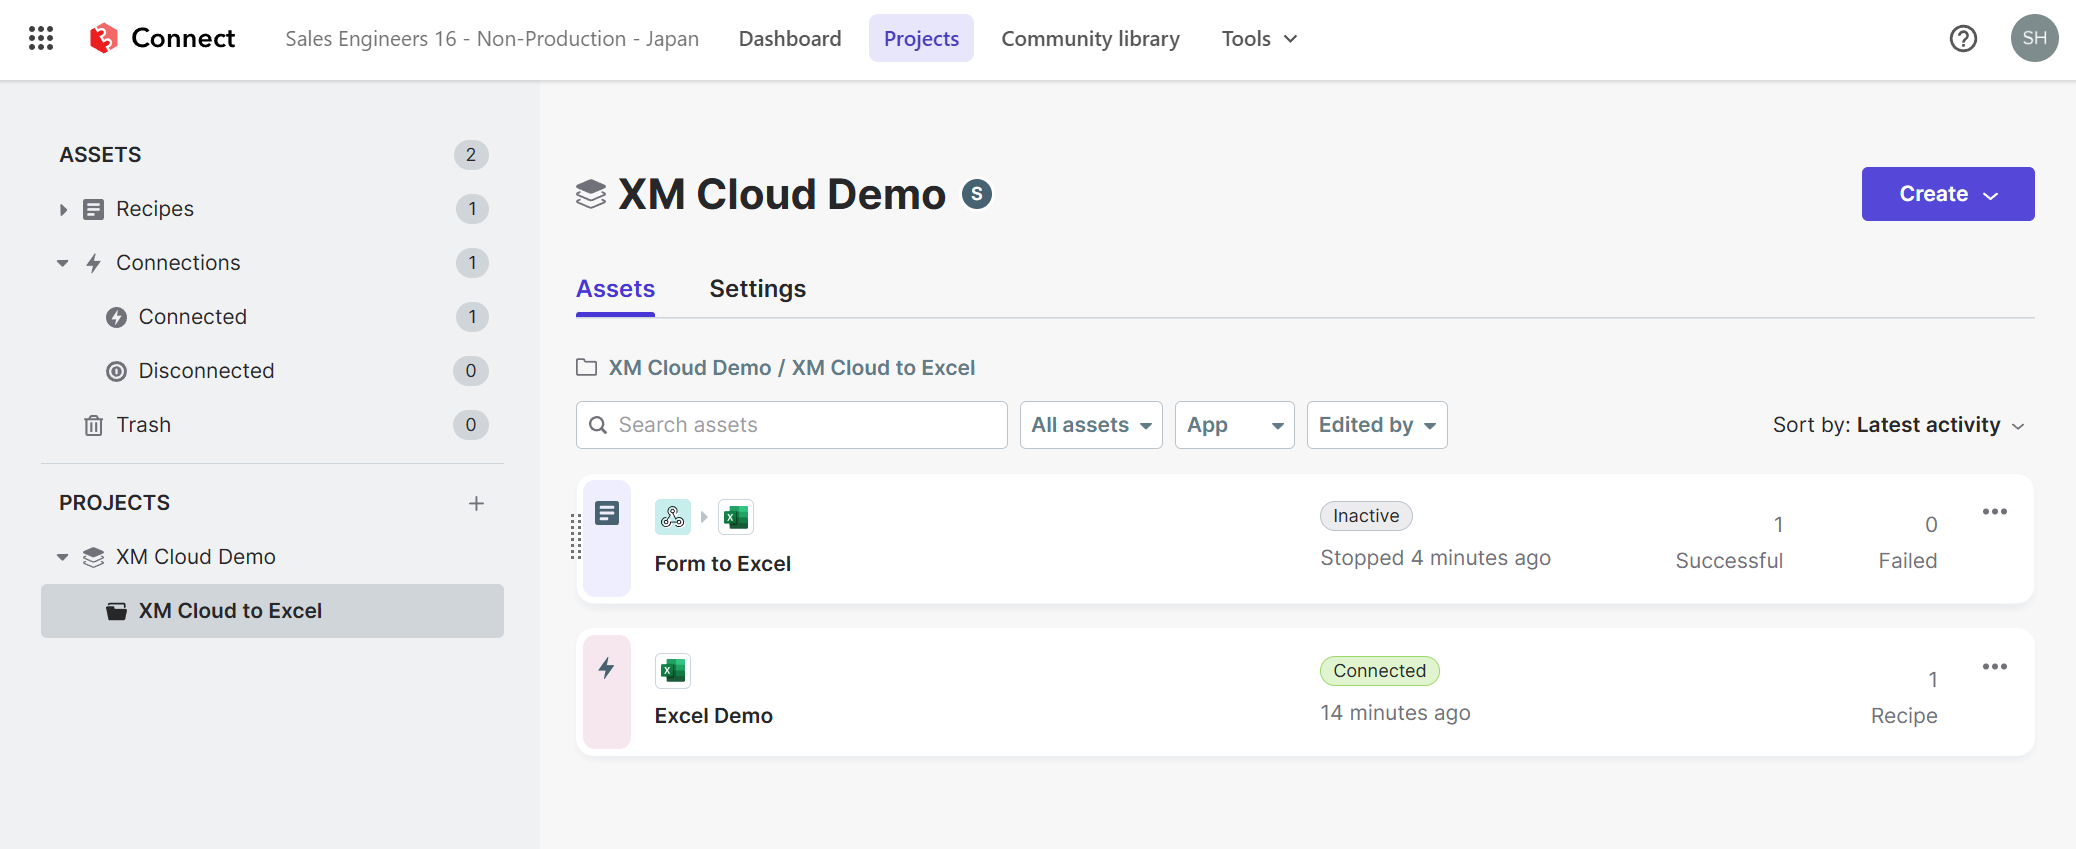The height and width of the screenshot is (849, 2076).
Task: Open the SH user avatar menu
Action: tap(2034, 38)
